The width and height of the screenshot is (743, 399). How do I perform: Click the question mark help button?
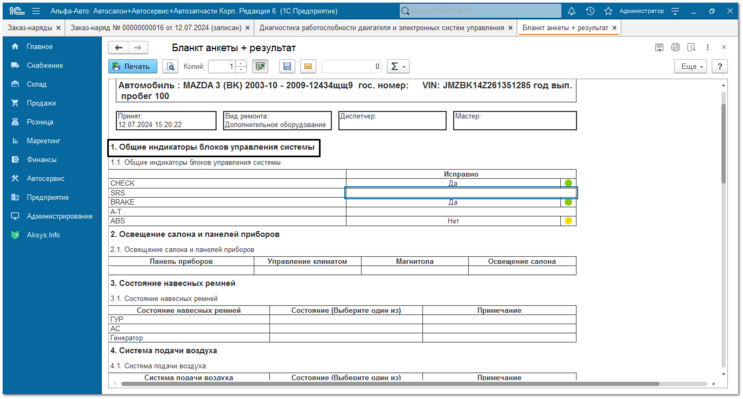point(720,66)
